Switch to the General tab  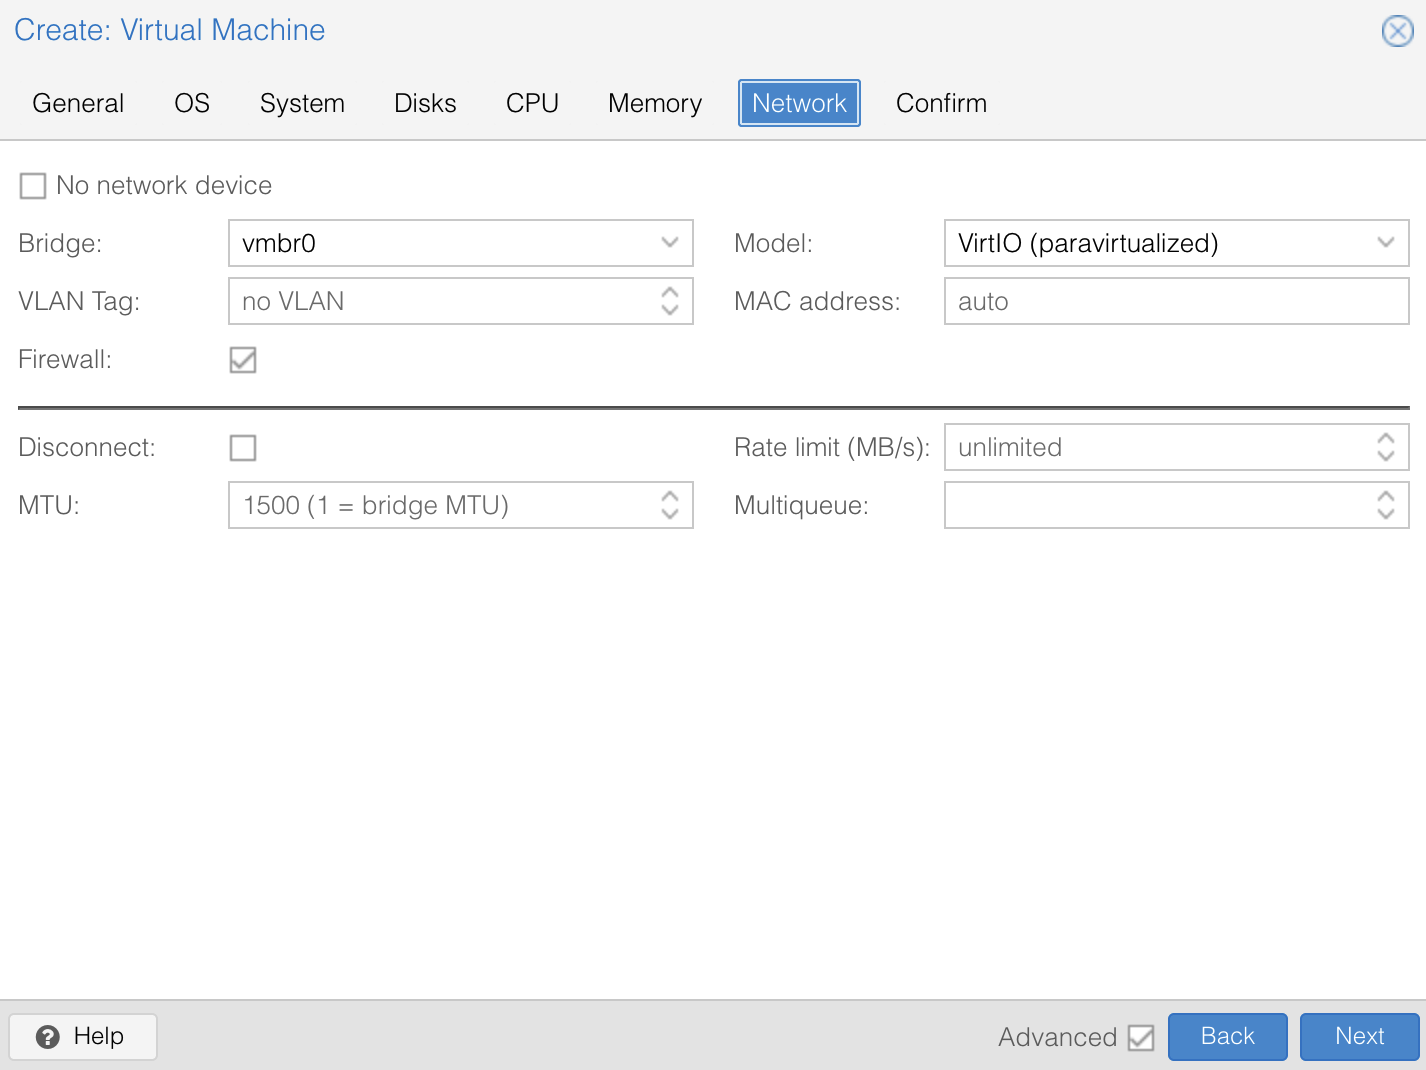(78, 103)
